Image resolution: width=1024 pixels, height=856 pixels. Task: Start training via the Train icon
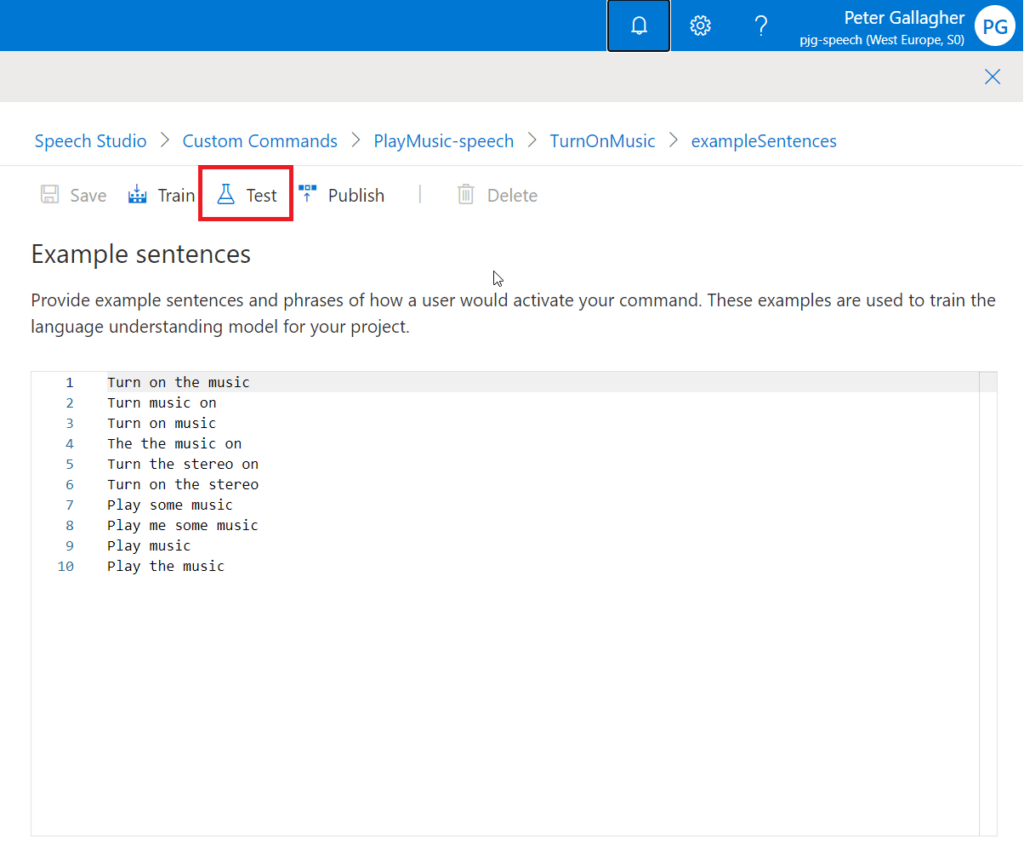point(137,194)
